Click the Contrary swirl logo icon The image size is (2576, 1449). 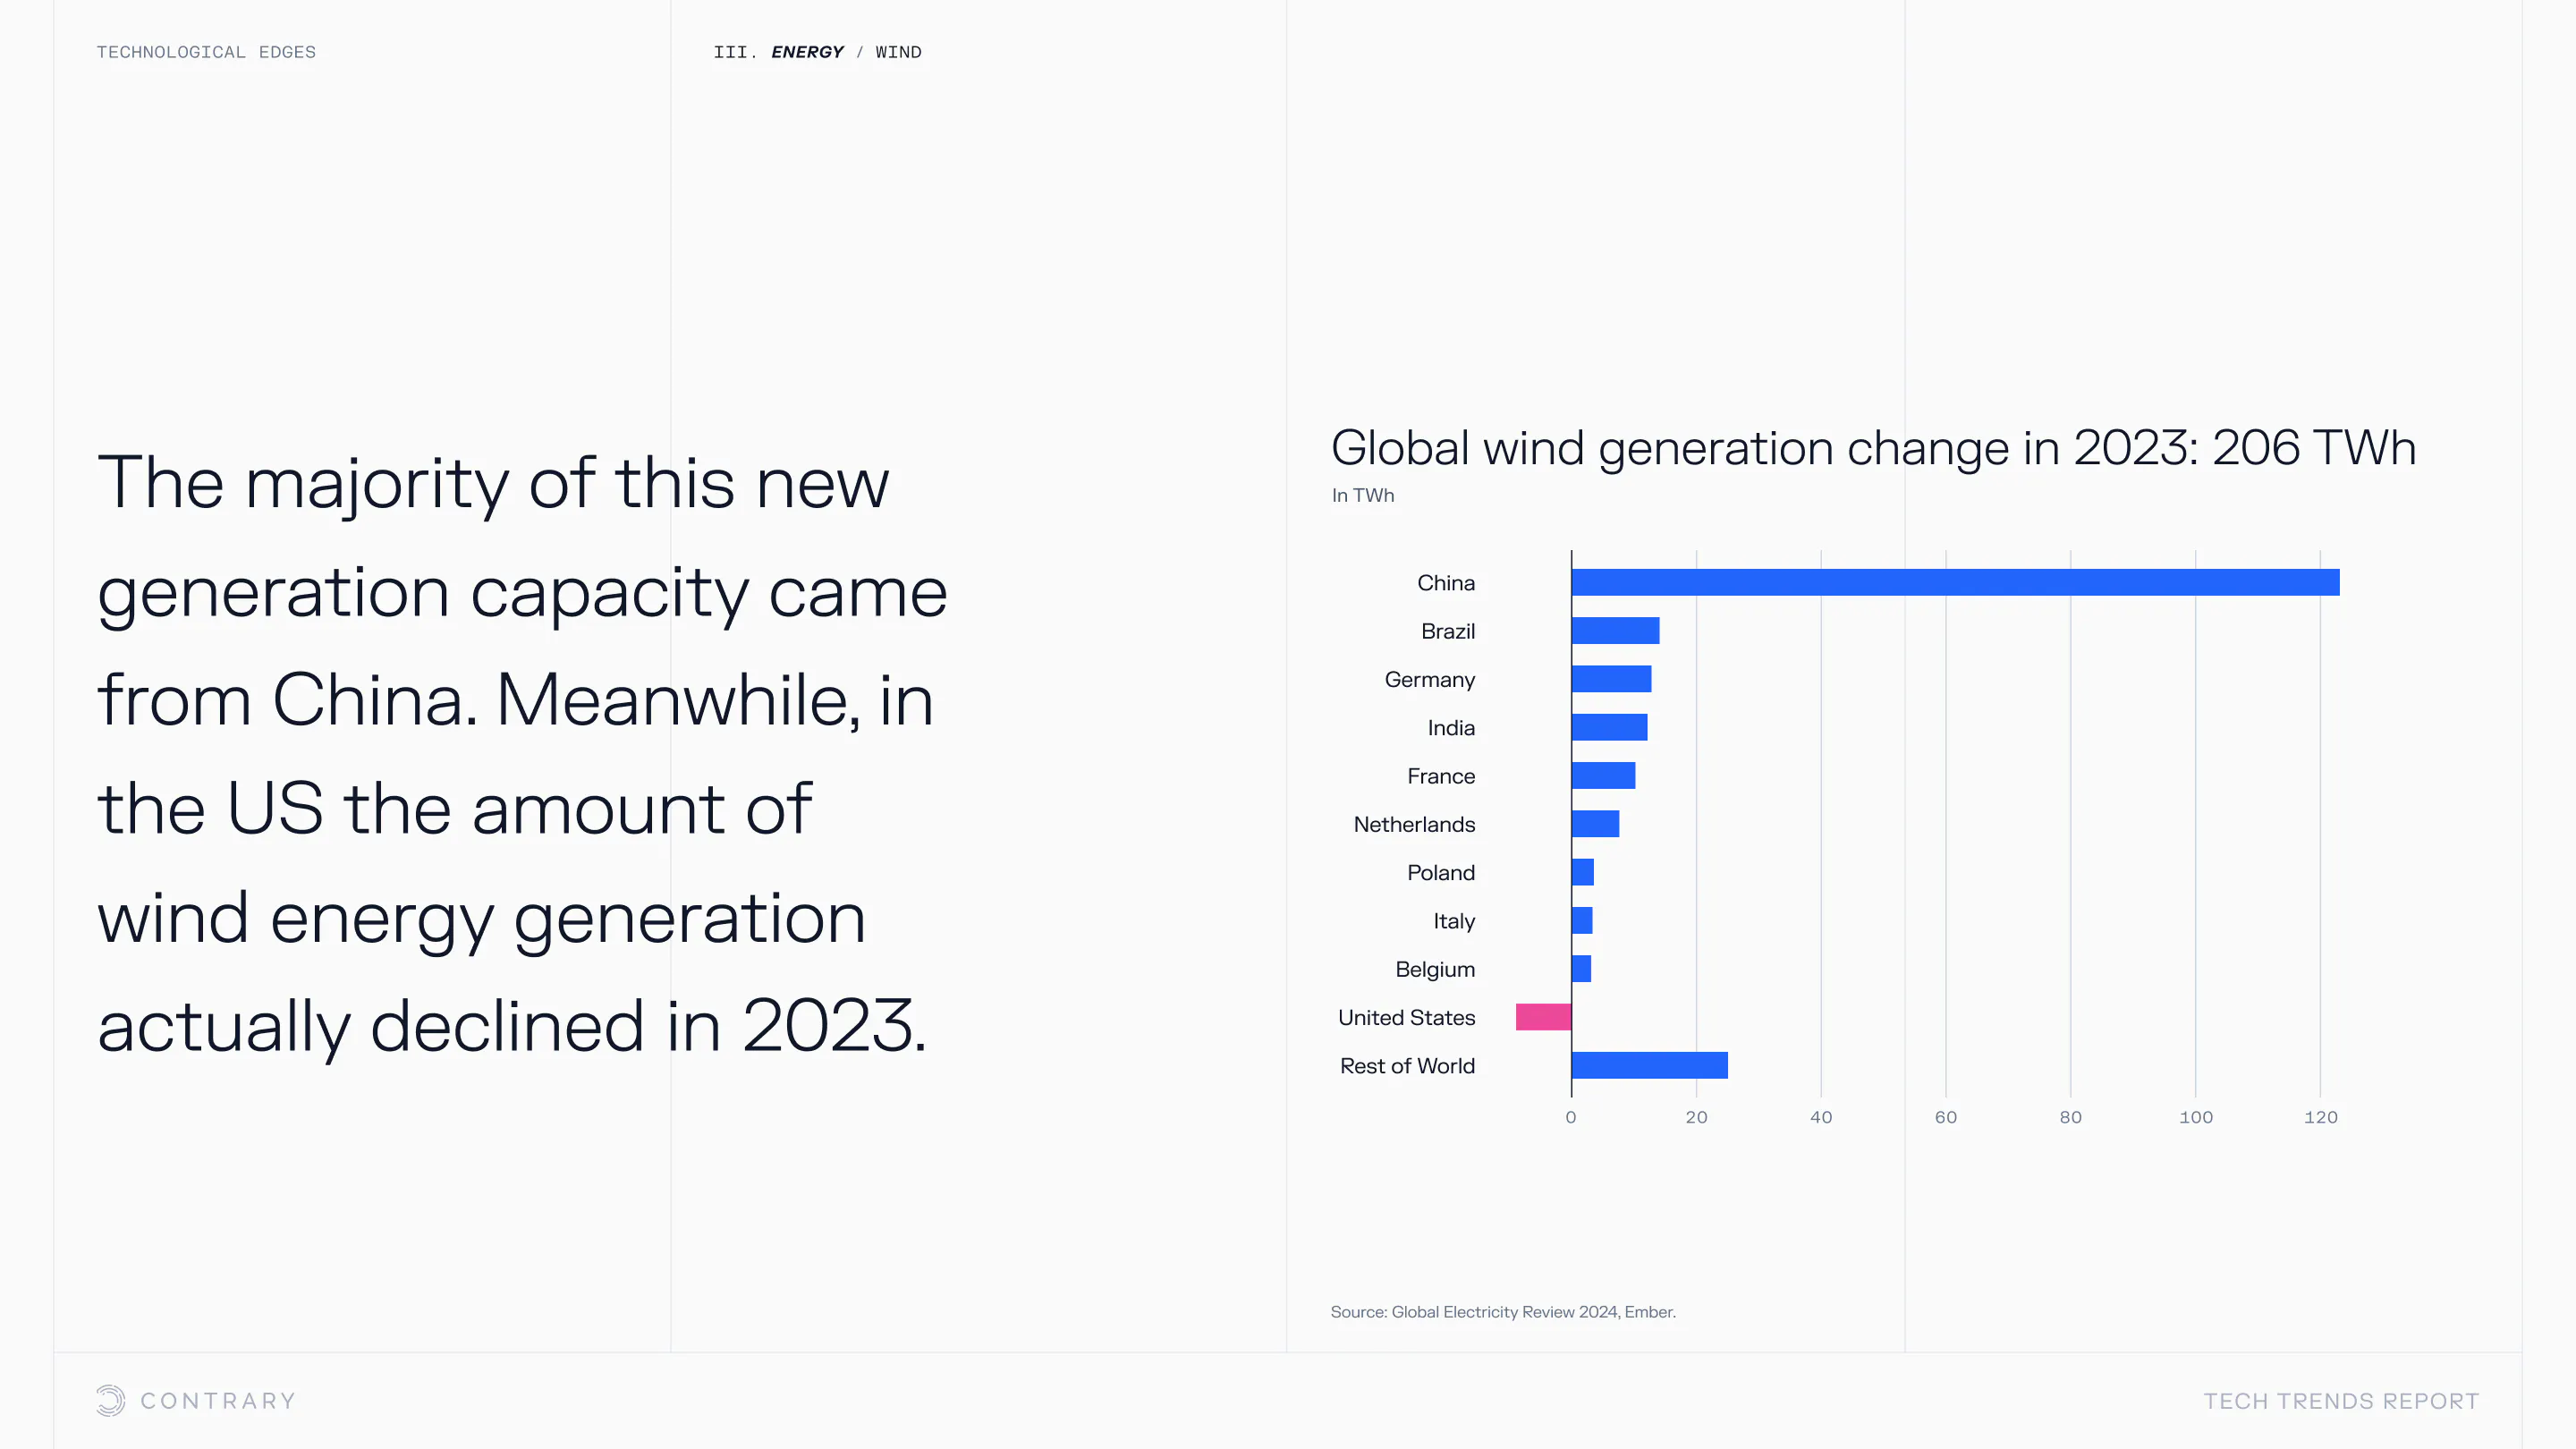(x=111, y=1400)
